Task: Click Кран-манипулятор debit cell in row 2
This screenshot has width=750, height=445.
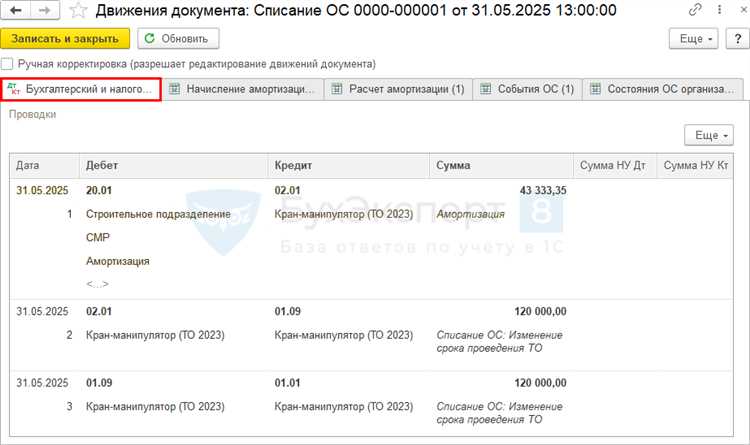Action: pyautogui.click(x=155, y=335)
